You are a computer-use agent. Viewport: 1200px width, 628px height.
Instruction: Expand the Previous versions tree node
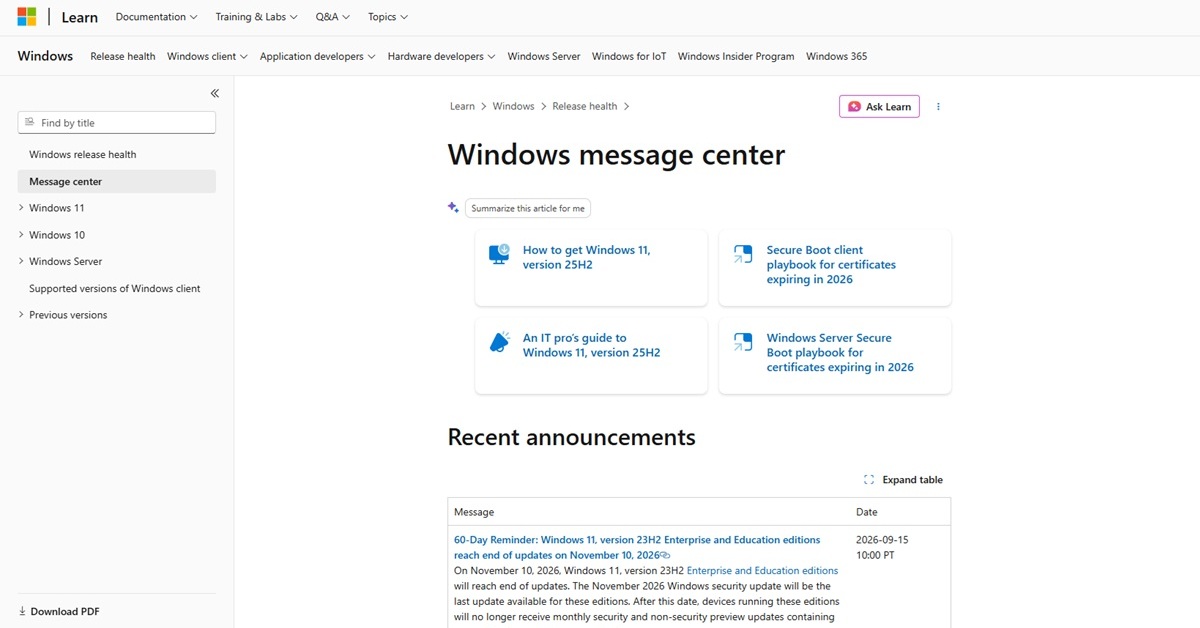[21, 315]
